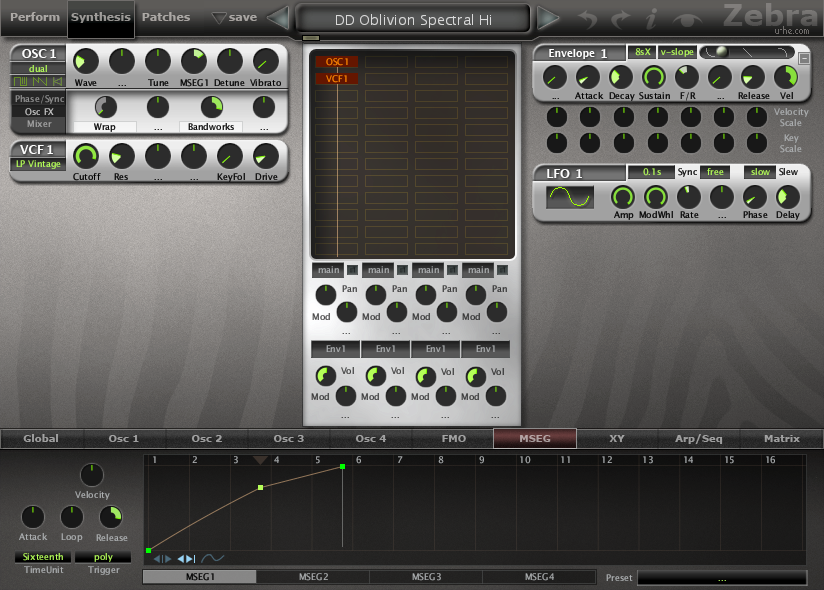Switch to the Patches page
The image size is (824, 590).
166,17
